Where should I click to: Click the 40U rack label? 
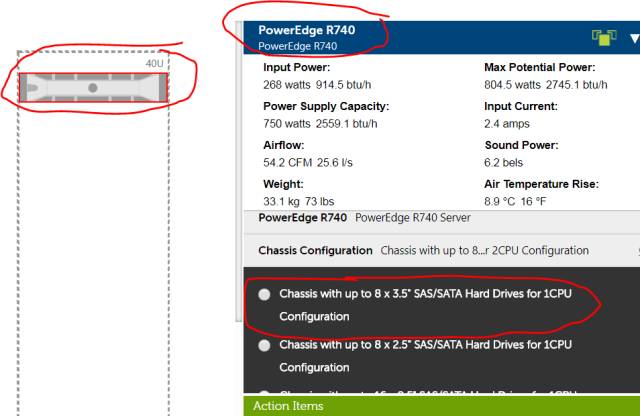(x=154, y=63)
